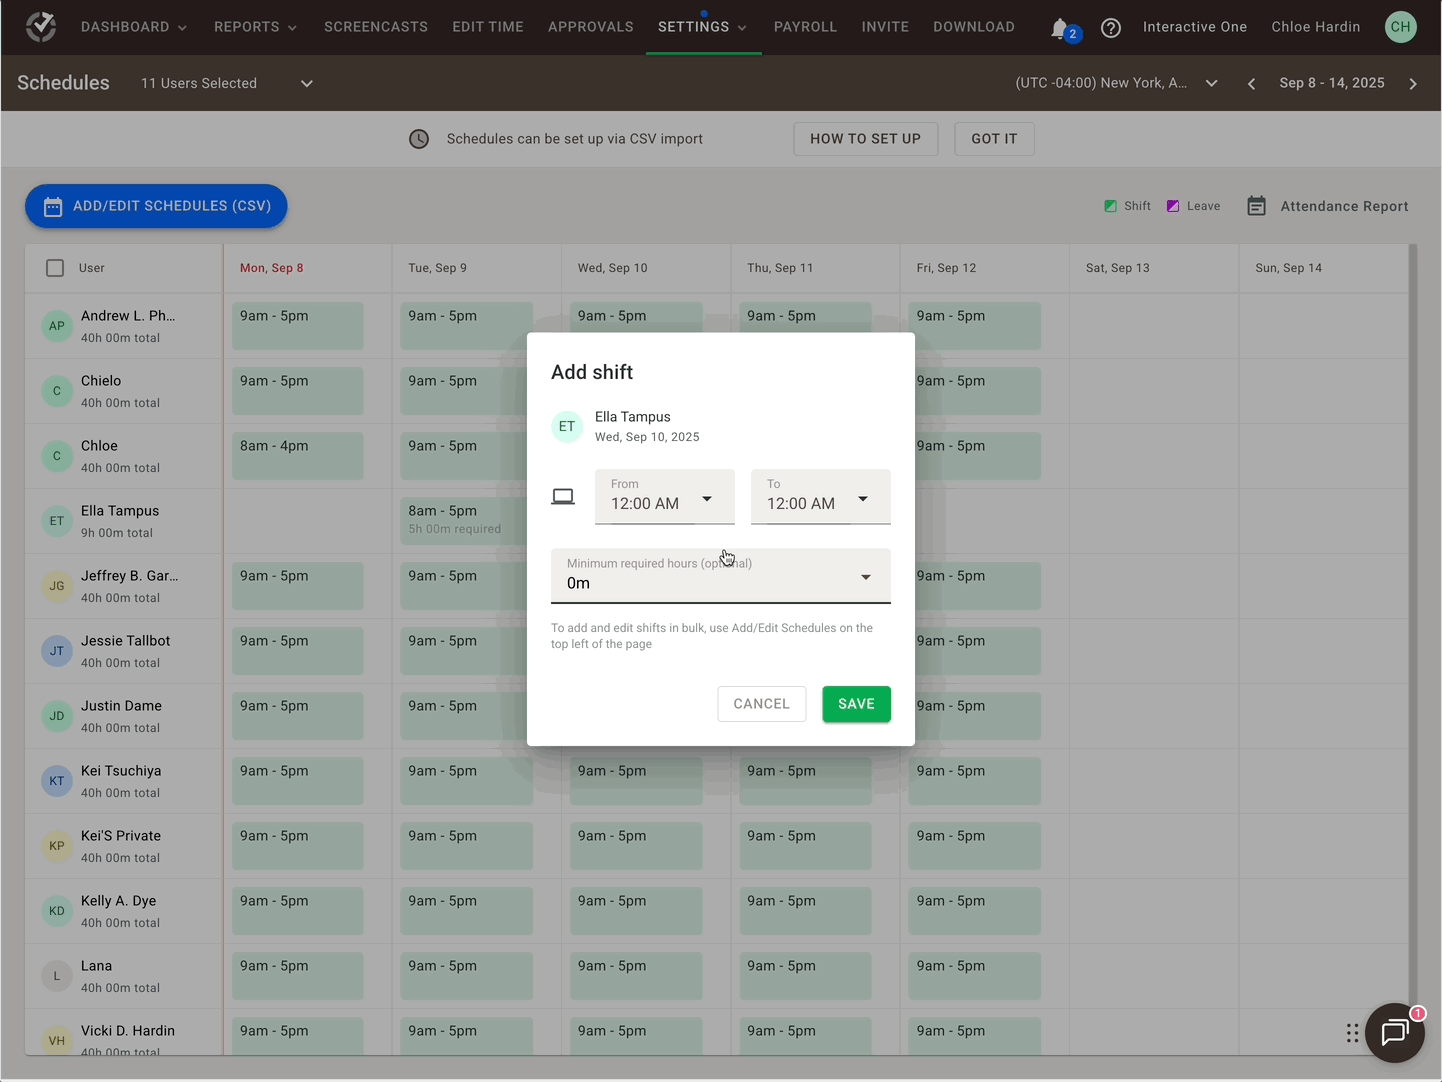The width and height of the screenshot is (1442, 1082).
Task: Click Add/Edit Schedules (CSV) button
Action: coord(156,206)
